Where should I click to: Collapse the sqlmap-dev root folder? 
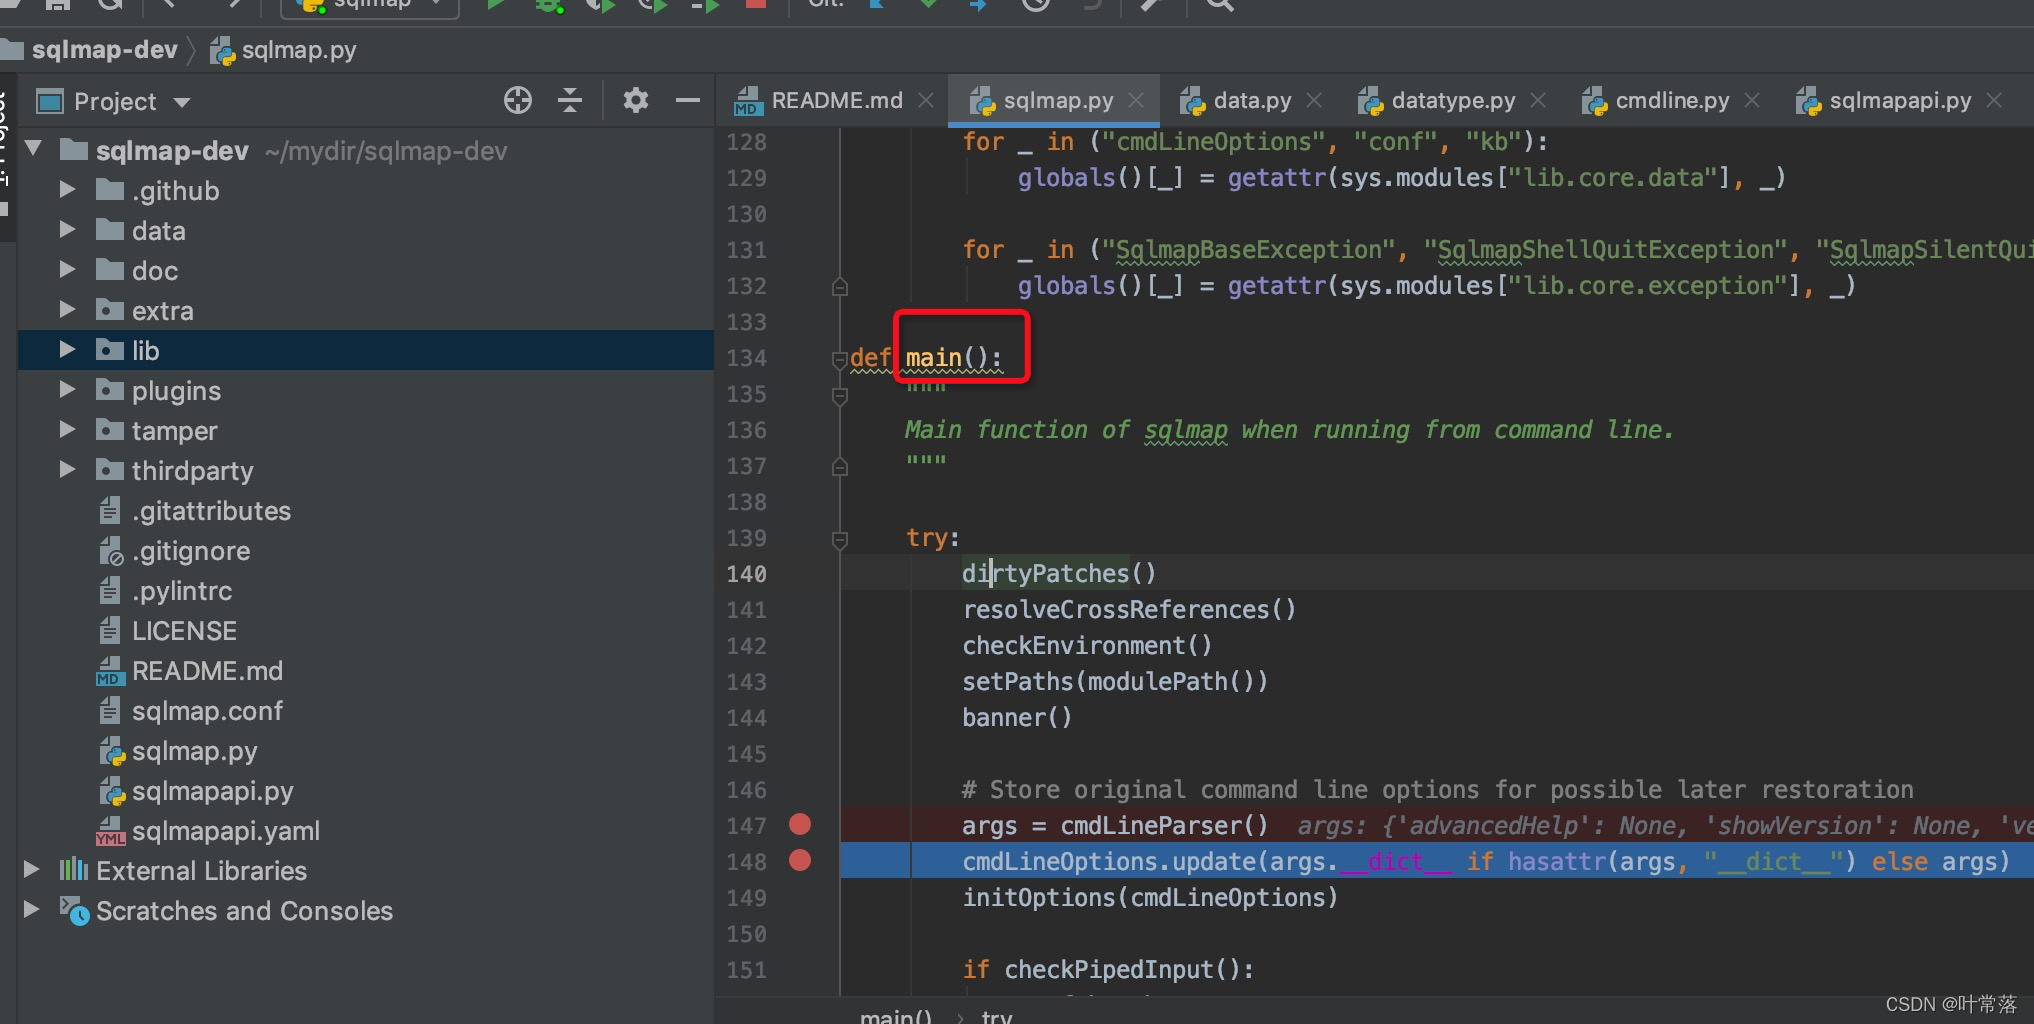pos(34,150)
